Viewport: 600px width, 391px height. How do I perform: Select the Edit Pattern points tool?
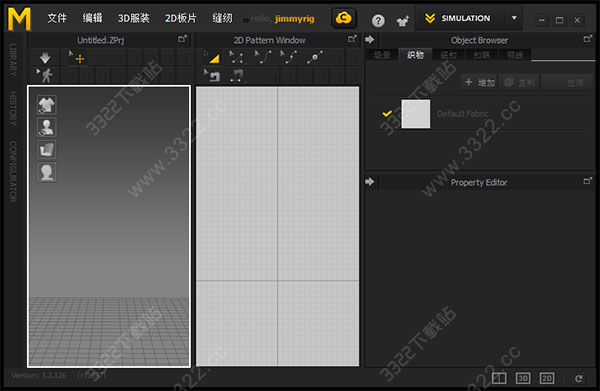pyautogui.click(x=236, y=57)
